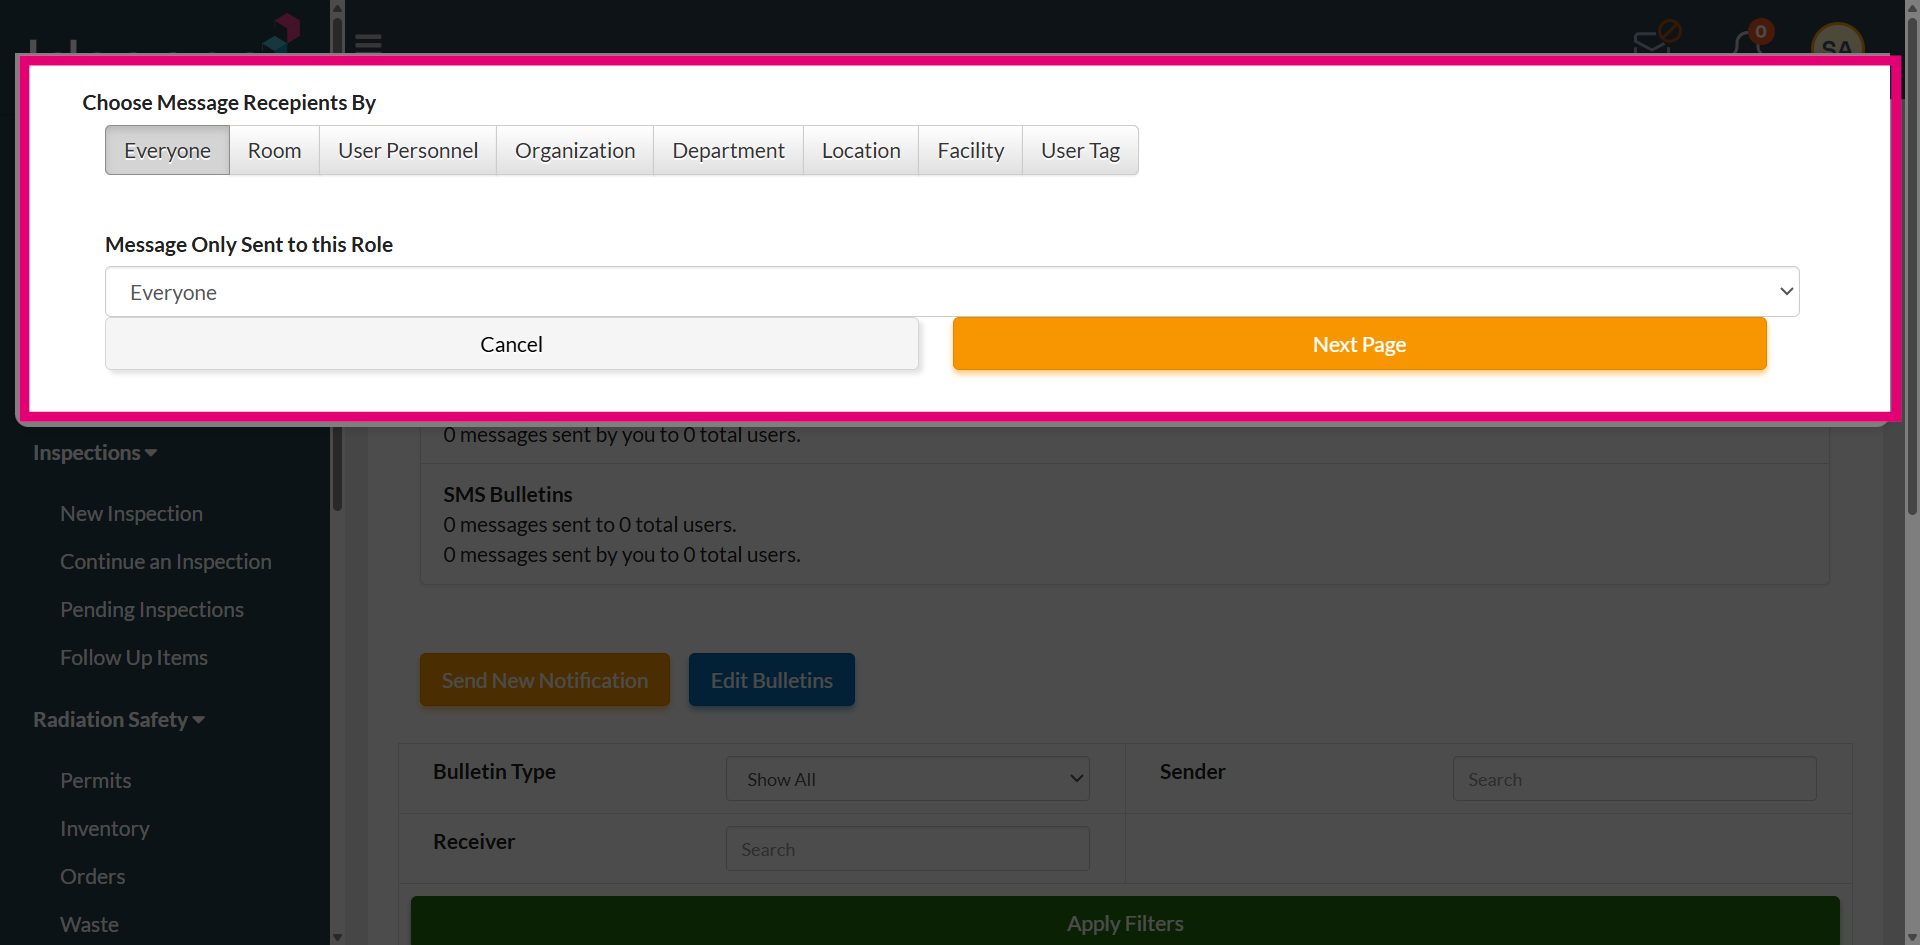Open Permits in sidebar
This screenshot has width=1920, height=945.
pos(96,781)
